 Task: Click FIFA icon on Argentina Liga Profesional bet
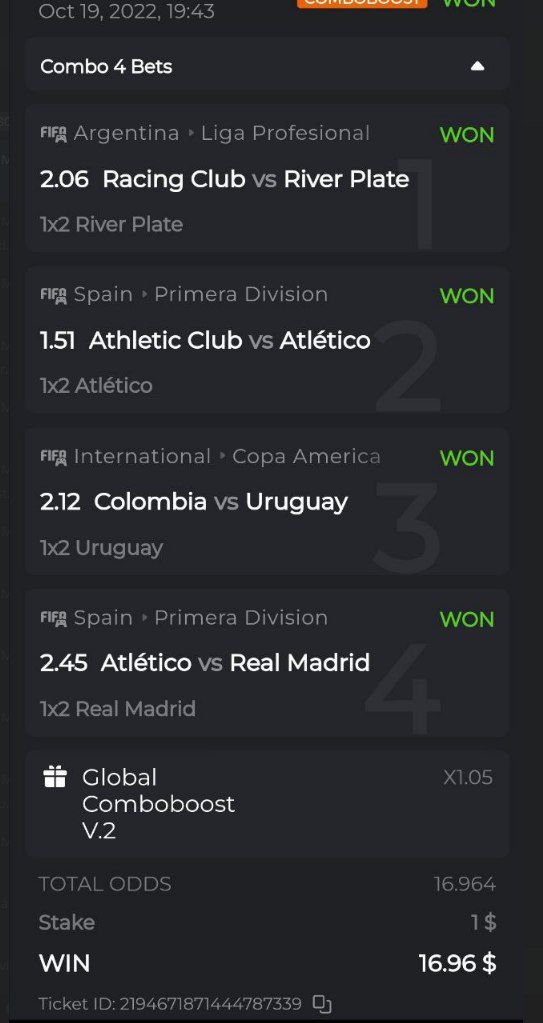pos(54,134)
